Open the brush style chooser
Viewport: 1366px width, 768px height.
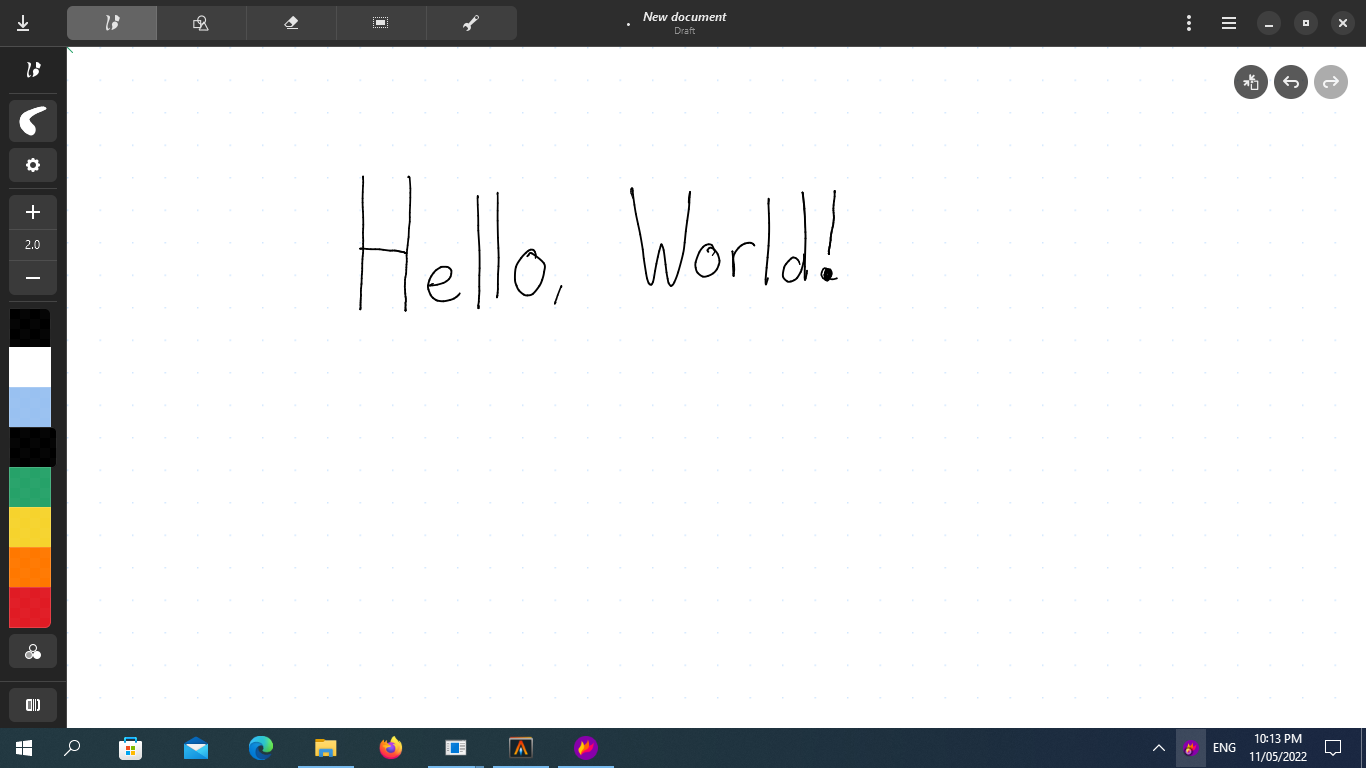[33, 121]
